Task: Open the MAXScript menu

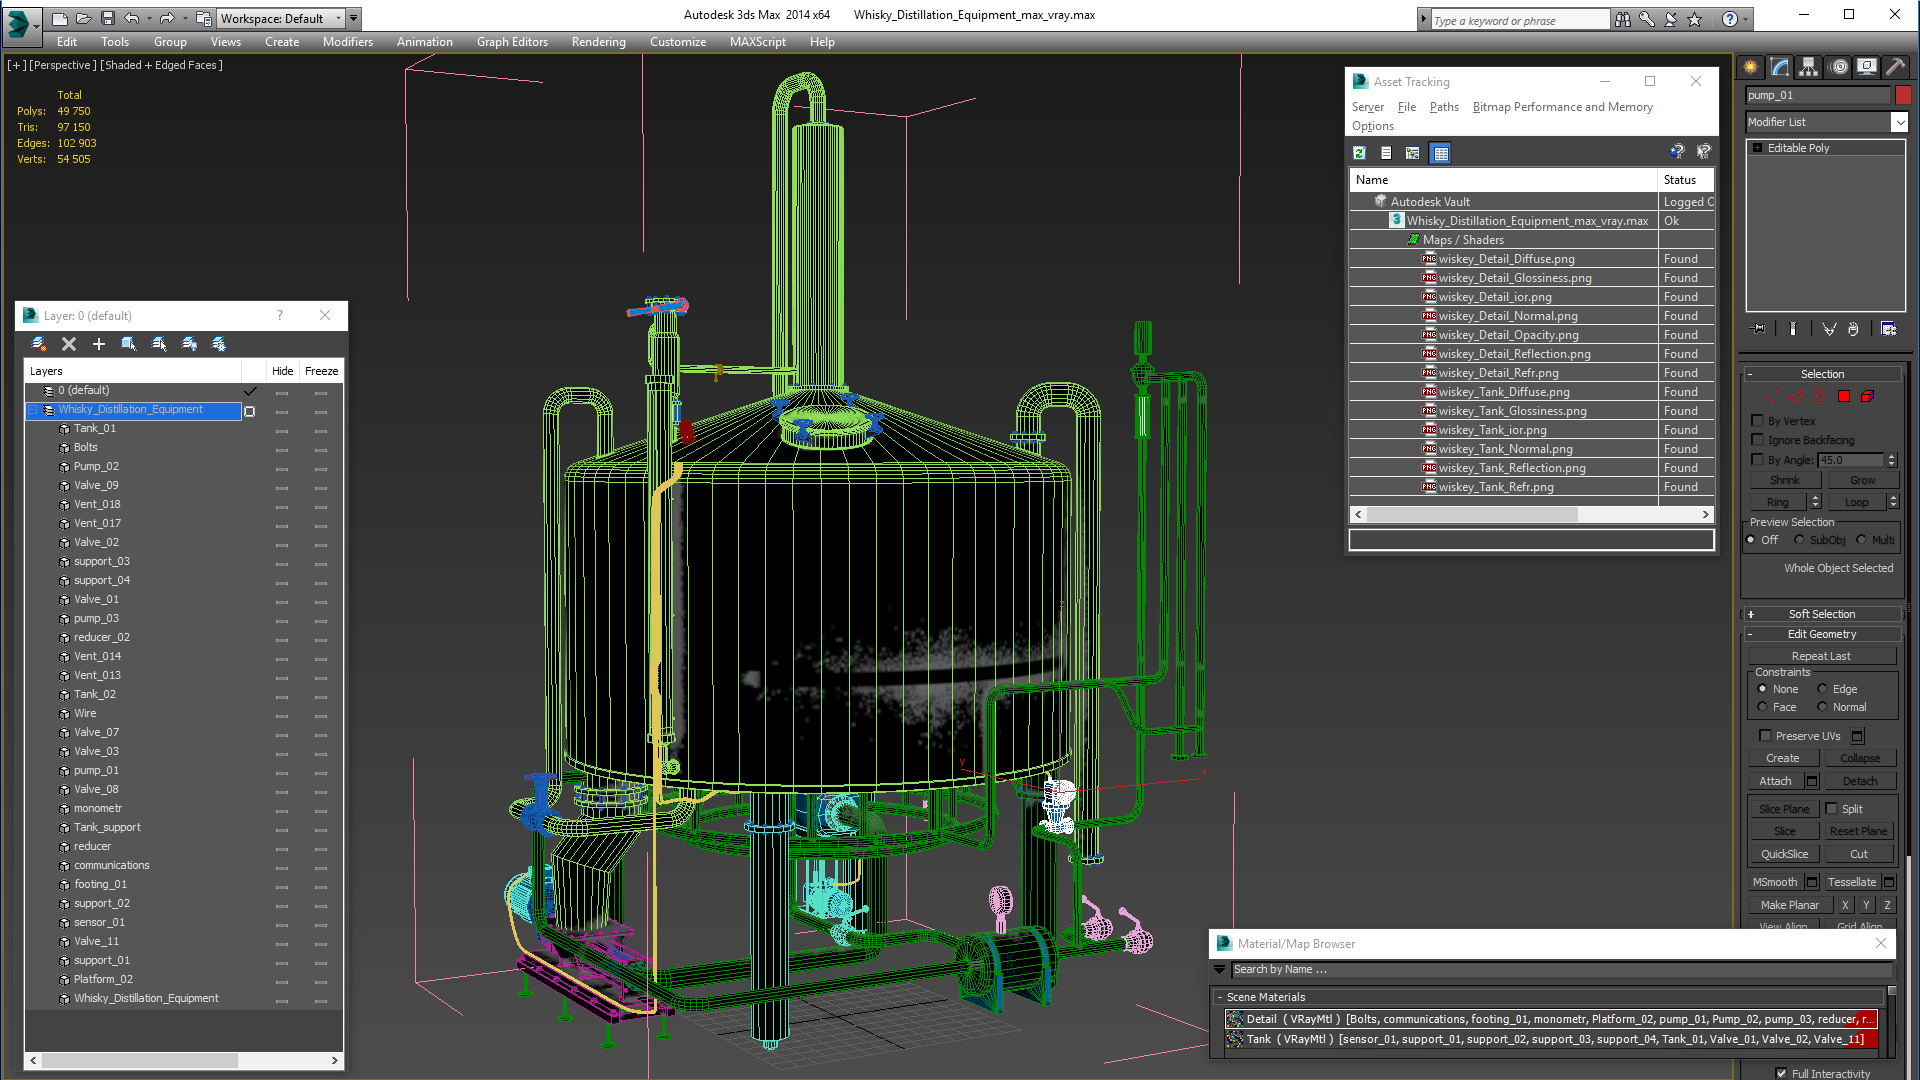Action: (757, 42)
